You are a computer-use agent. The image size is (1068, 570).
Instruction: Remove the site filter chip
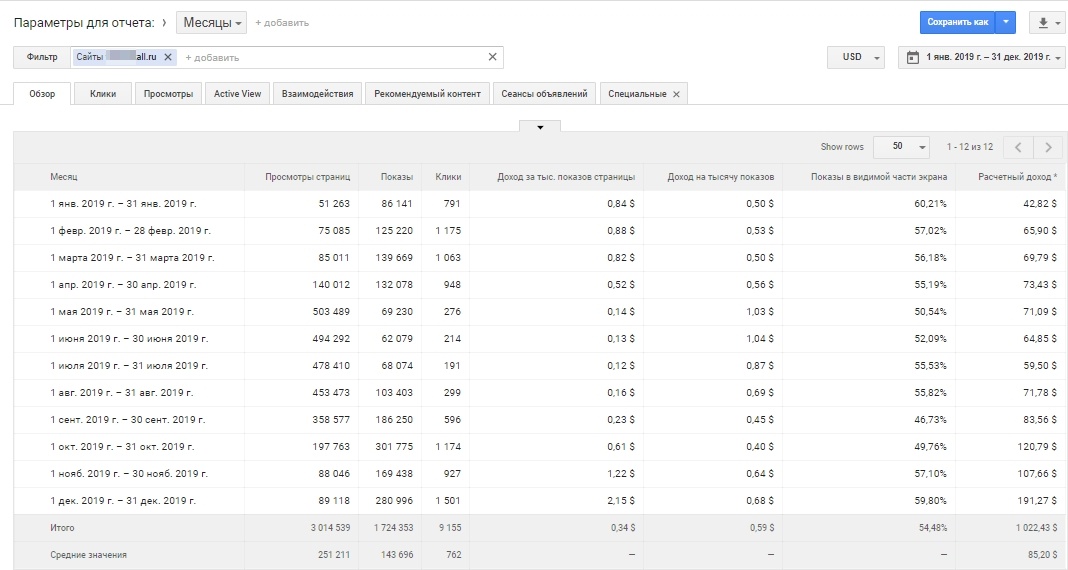pyautogui.click(x=168, y=58)
